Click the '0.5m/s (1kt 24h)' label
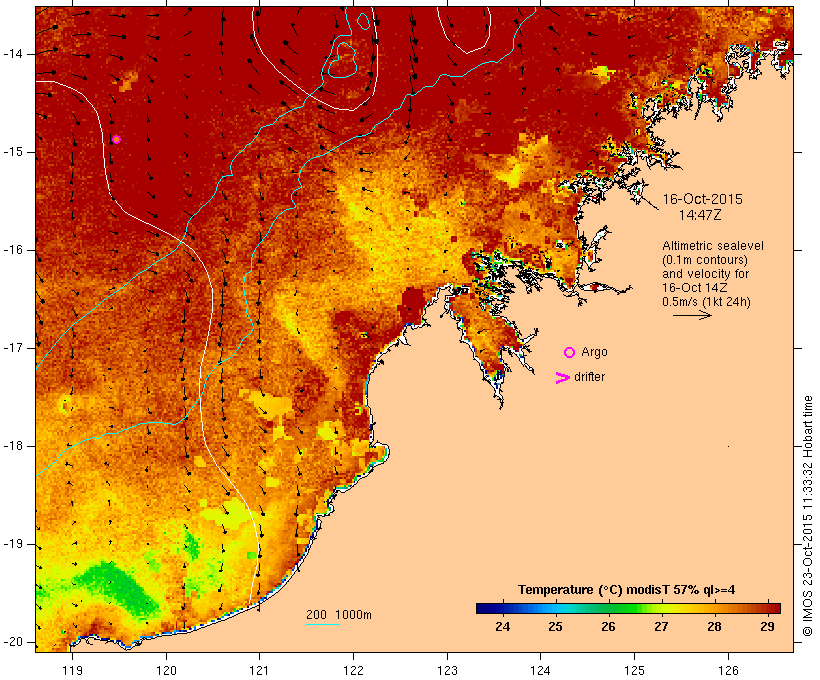The height and width of the screenshot is (680, 820). (706, 302)
